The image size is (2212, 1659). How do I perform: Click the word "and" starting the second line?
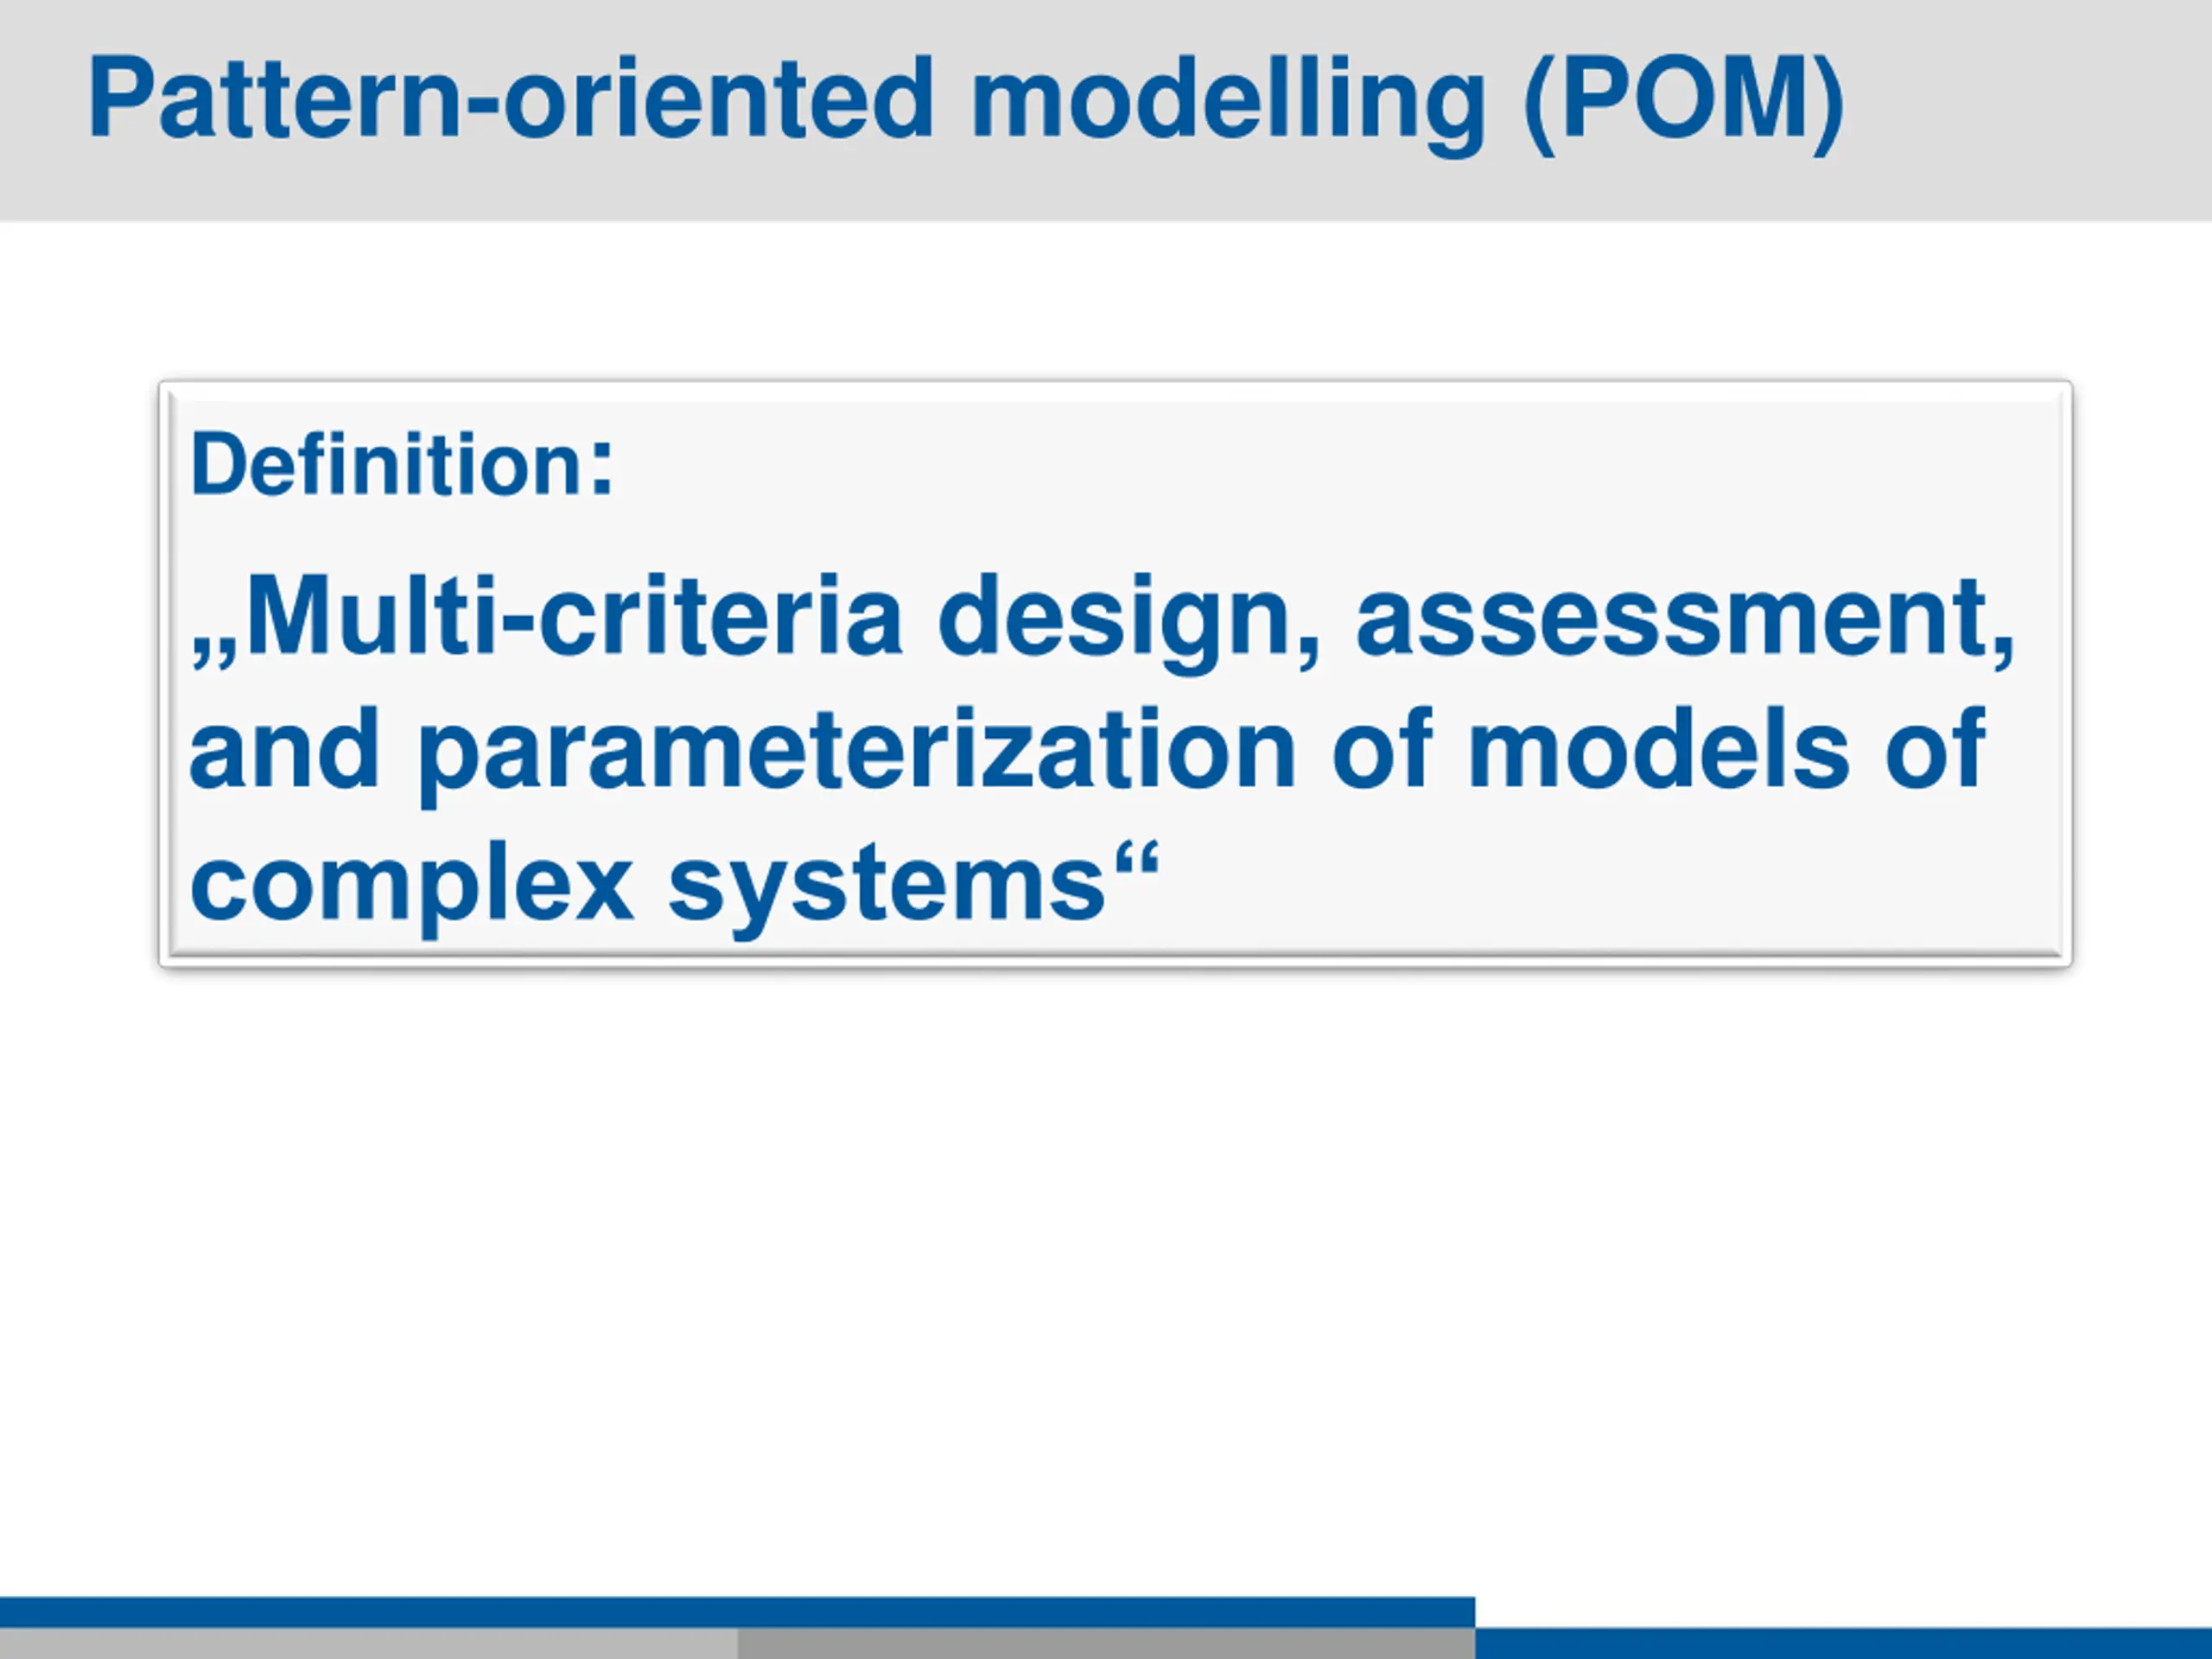tap(285, 748)
